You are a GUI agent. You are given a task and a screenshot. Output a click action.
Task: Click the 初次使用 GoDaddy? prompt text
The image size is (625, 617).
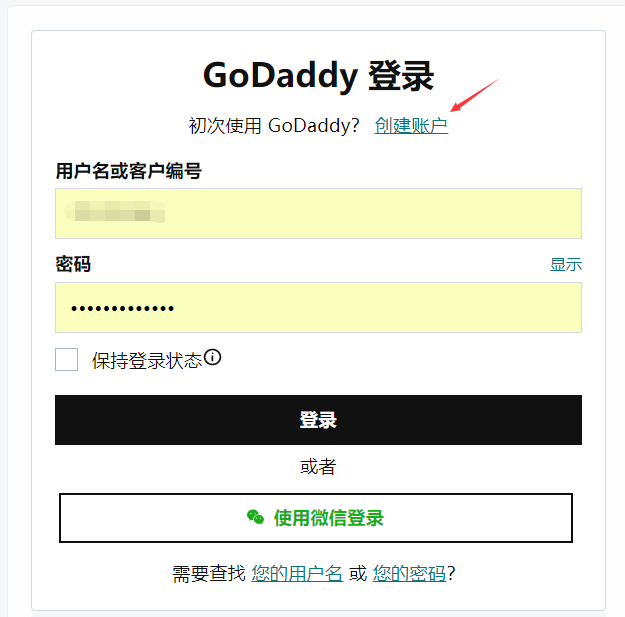click(x=274, y=126)
